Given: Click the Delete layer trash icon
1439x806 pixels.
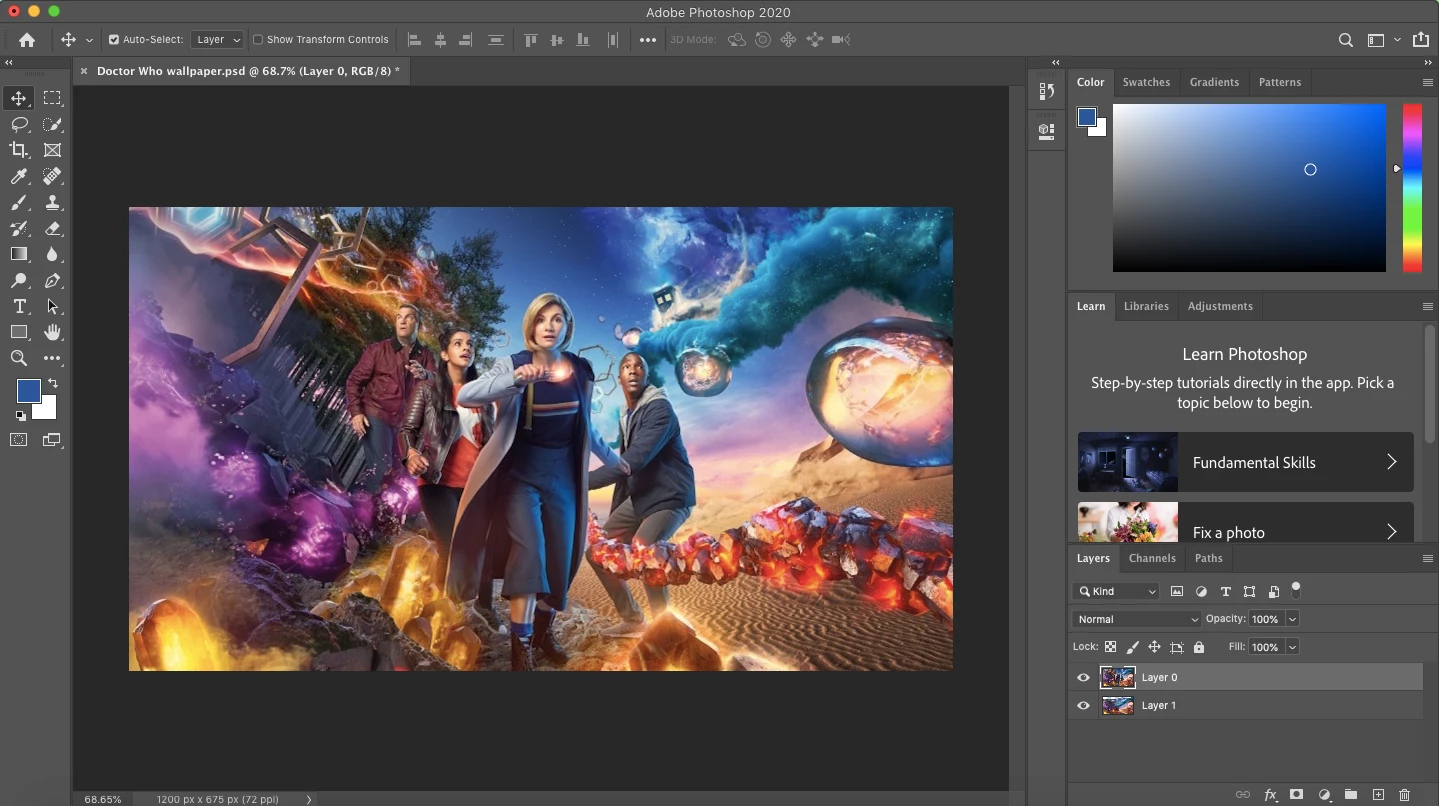Looking at the screenshot, I should pos(1404,795).
